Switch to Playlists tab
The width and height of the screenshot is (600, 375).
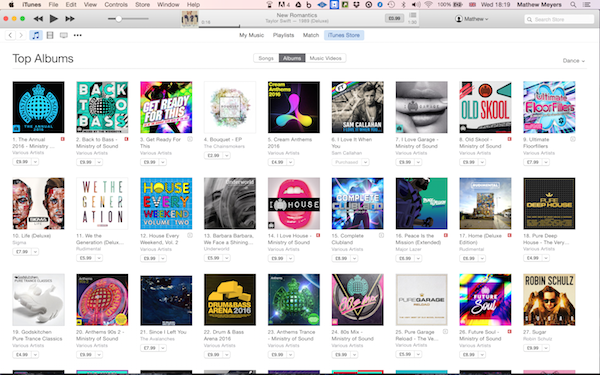(284, 35)
